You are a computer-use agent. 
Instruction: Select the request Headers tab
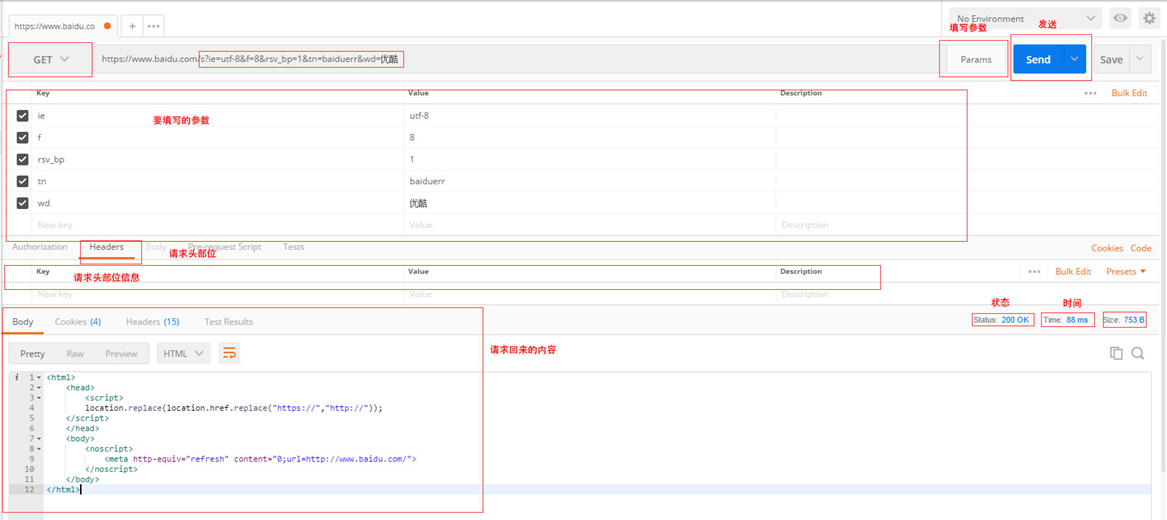(106, 247)
